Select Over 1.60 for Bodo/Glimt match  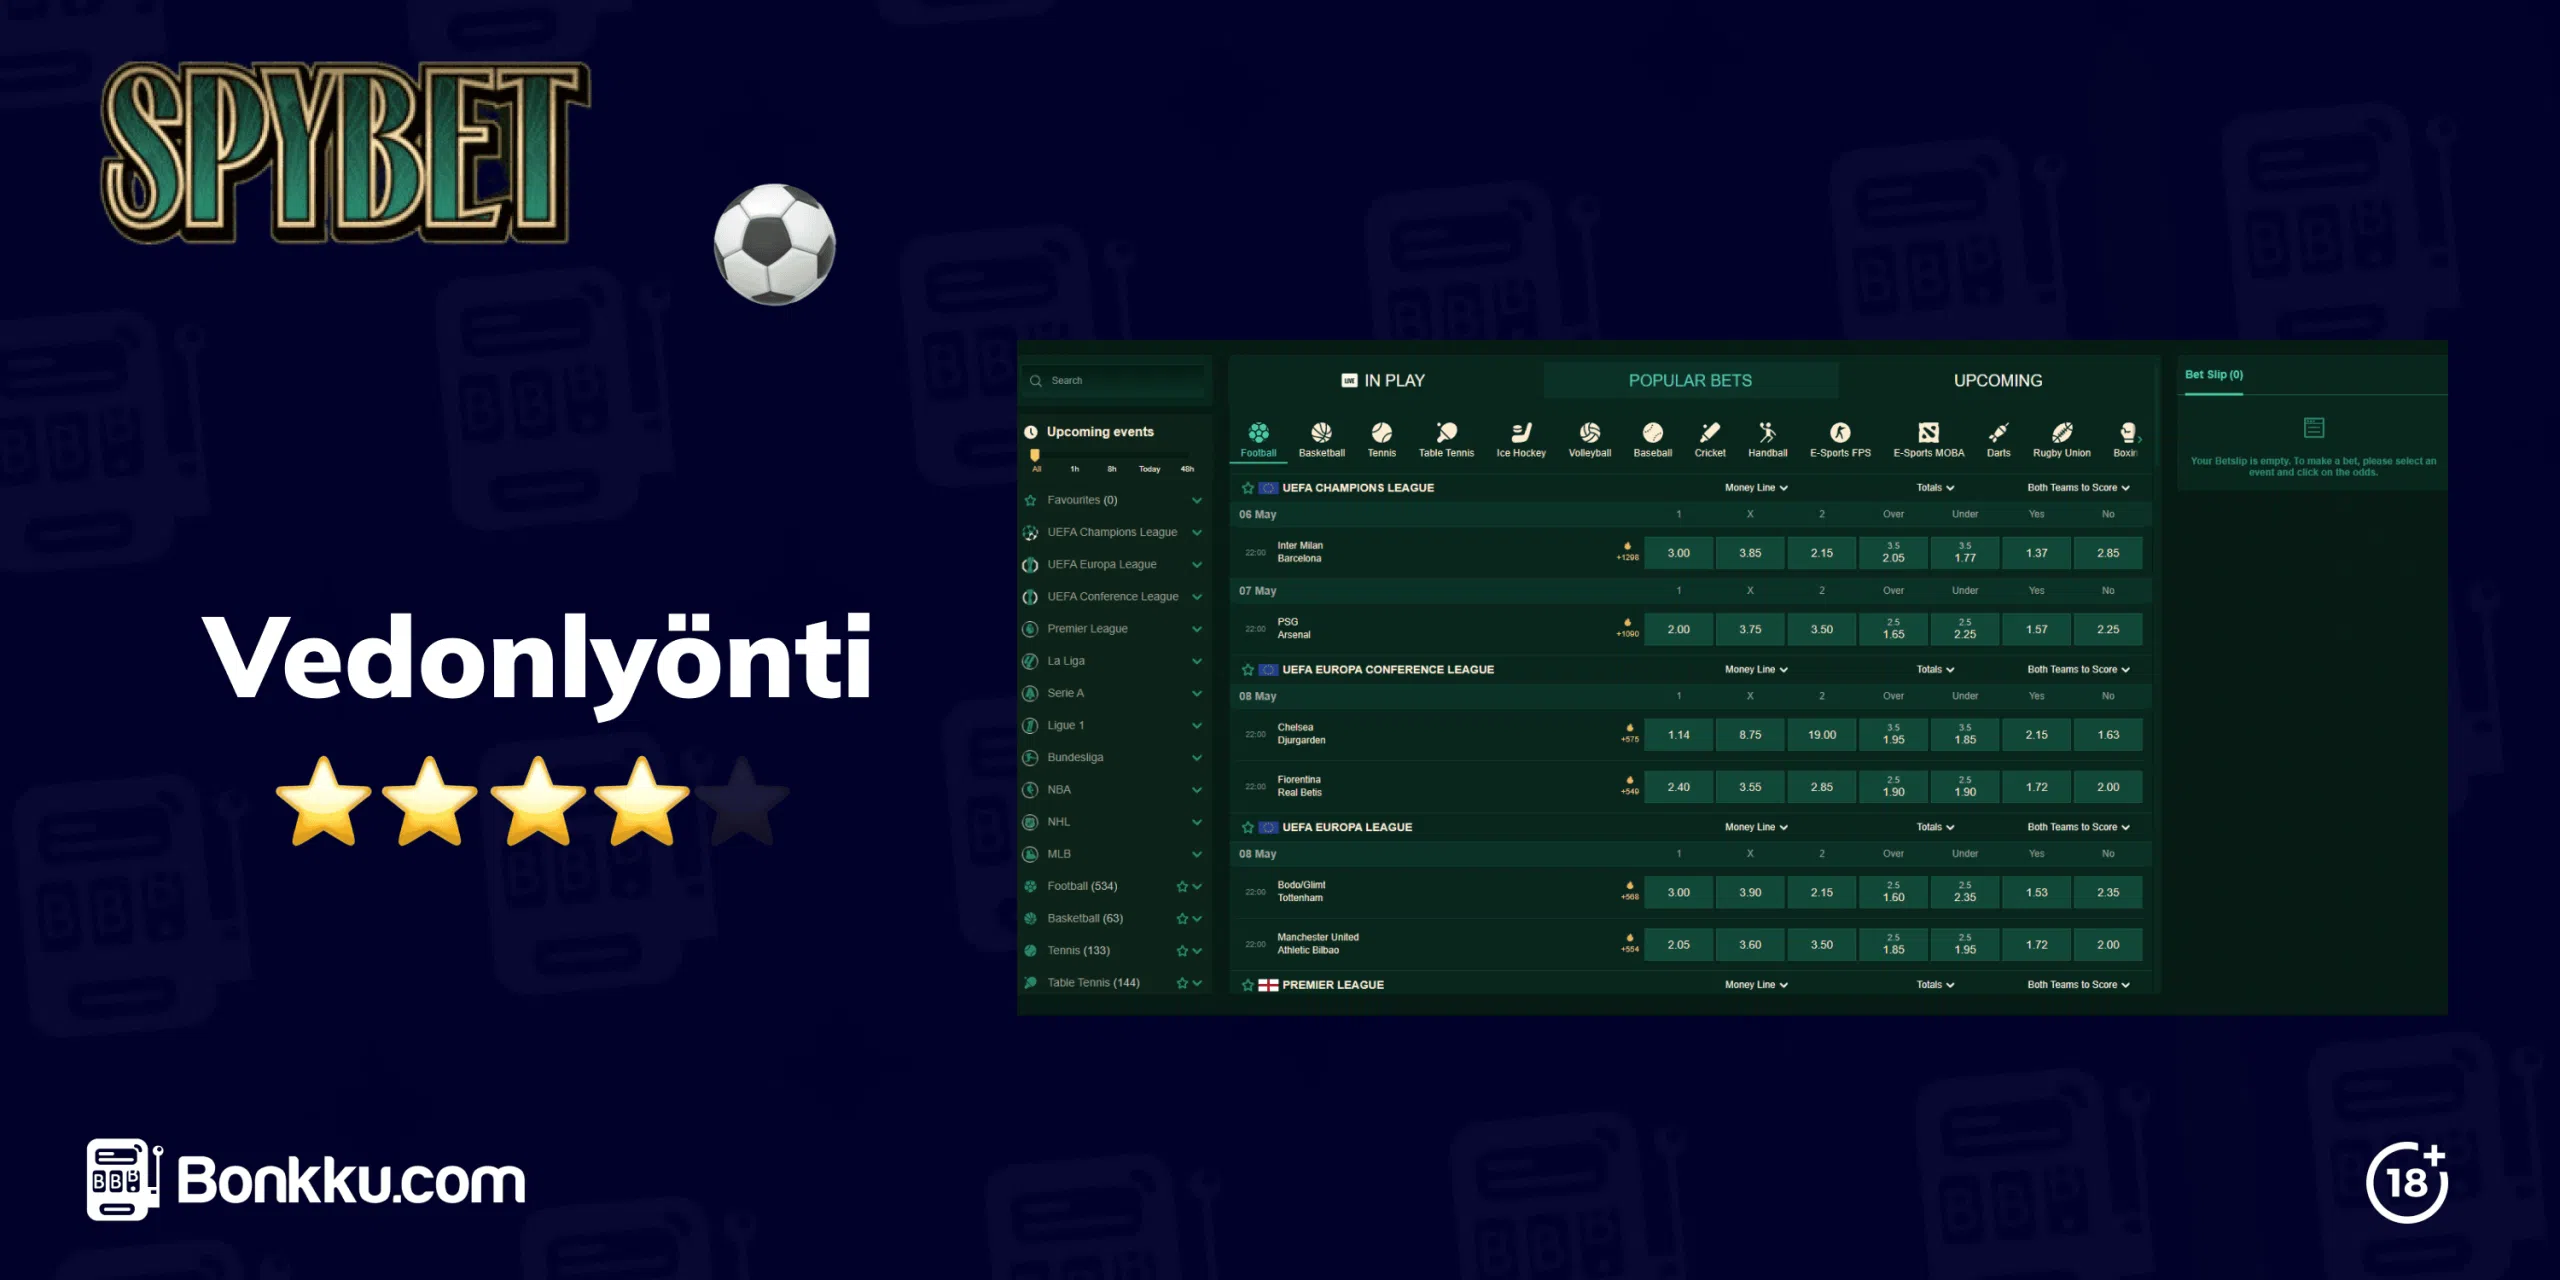click(1893, 893)
